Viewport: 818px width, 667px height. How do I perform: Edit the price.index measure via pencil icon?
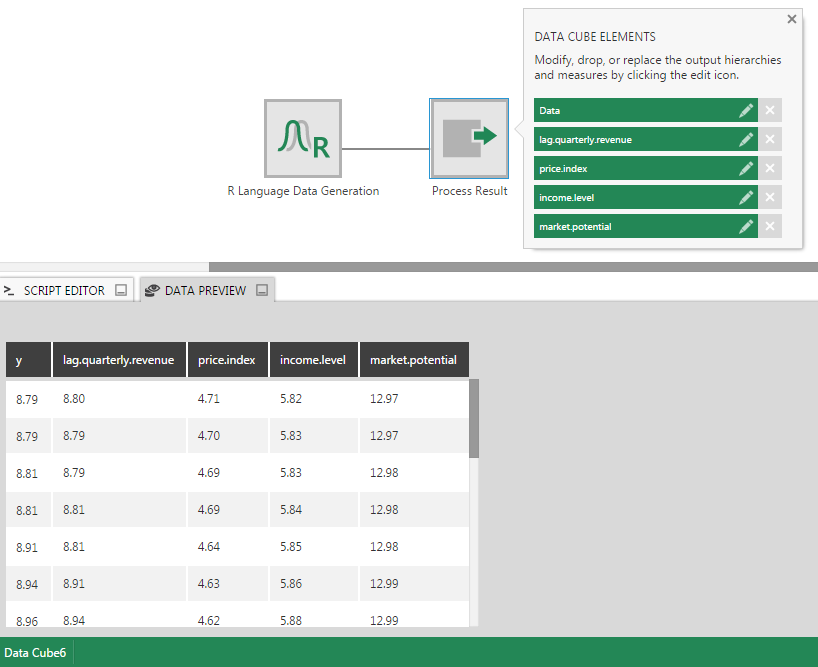tap(745, 168)
